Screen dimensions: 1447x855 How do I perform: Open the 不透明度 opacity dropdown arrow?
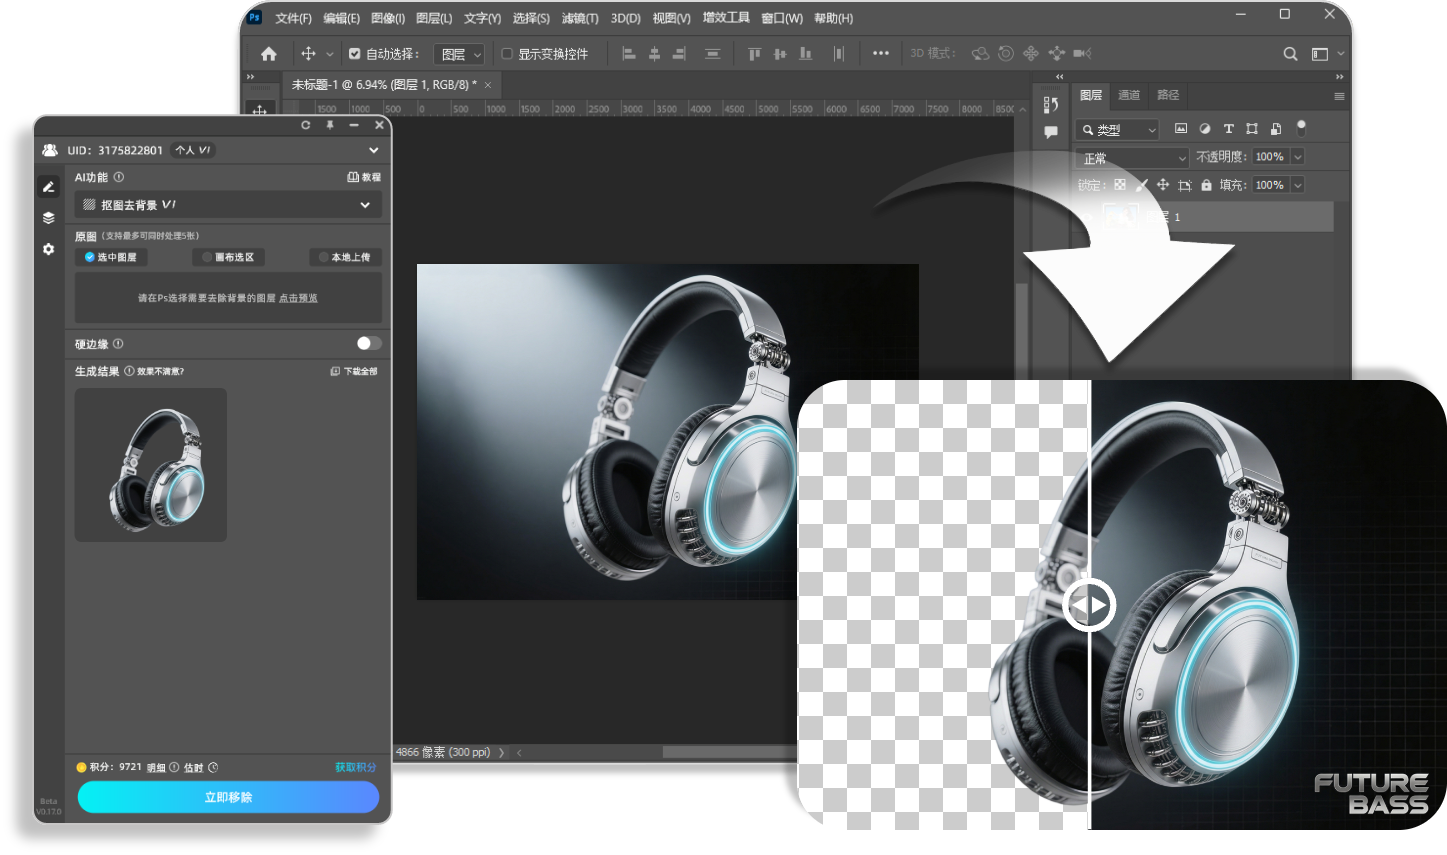tap(1297, 157)
